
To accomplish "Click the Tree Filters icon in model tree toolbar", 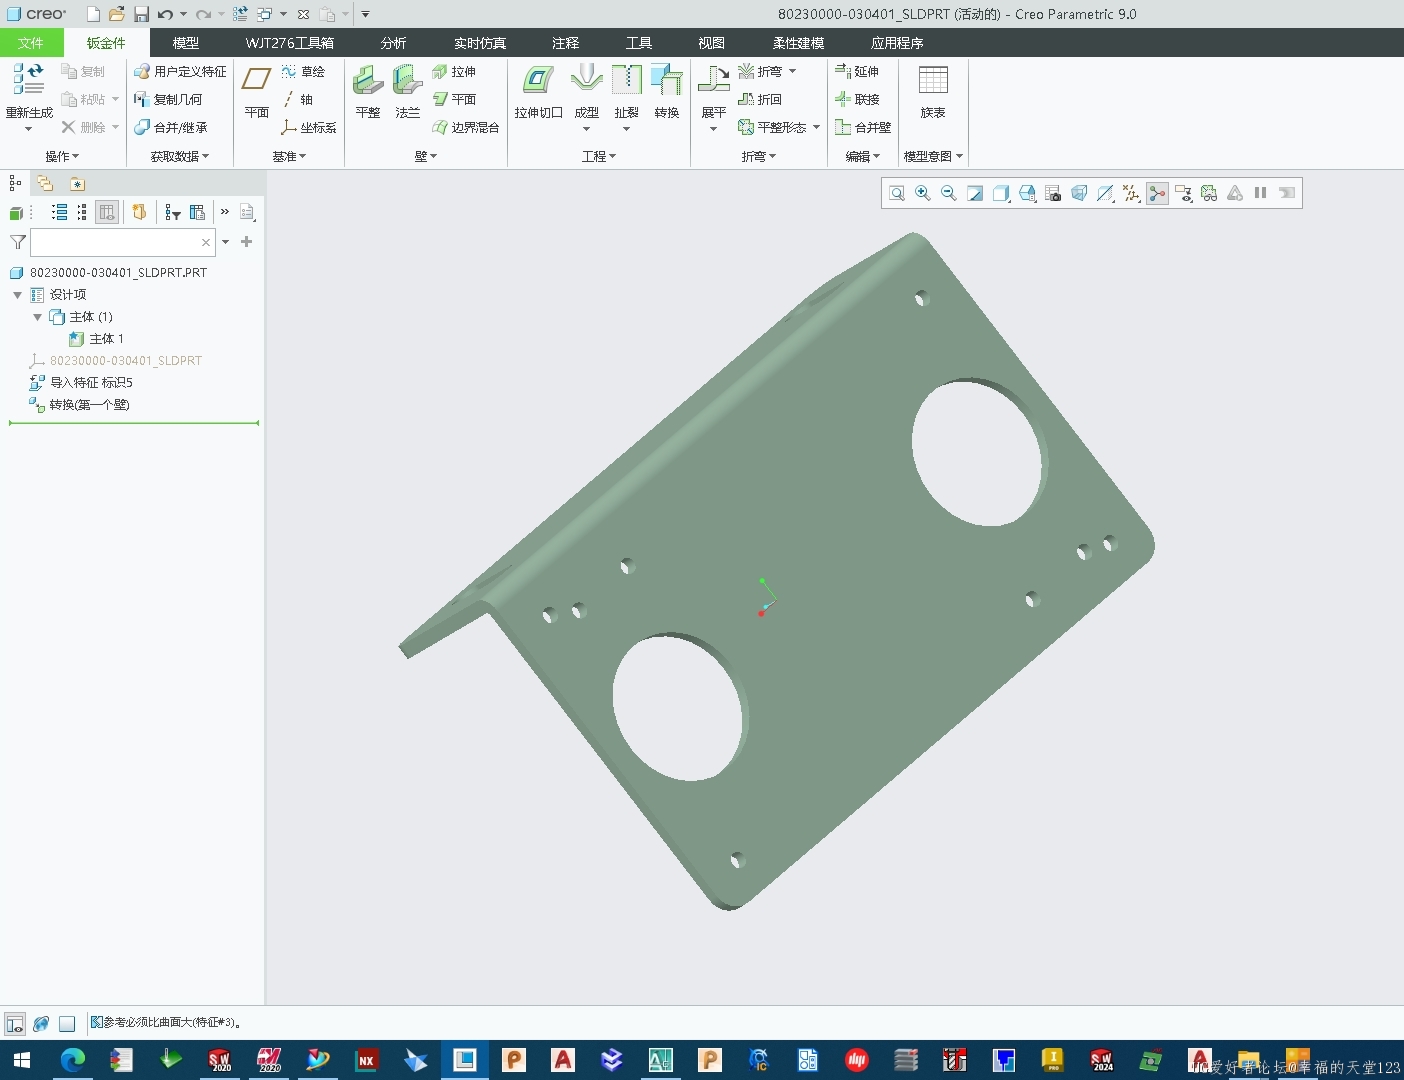I will pos(173,212).
